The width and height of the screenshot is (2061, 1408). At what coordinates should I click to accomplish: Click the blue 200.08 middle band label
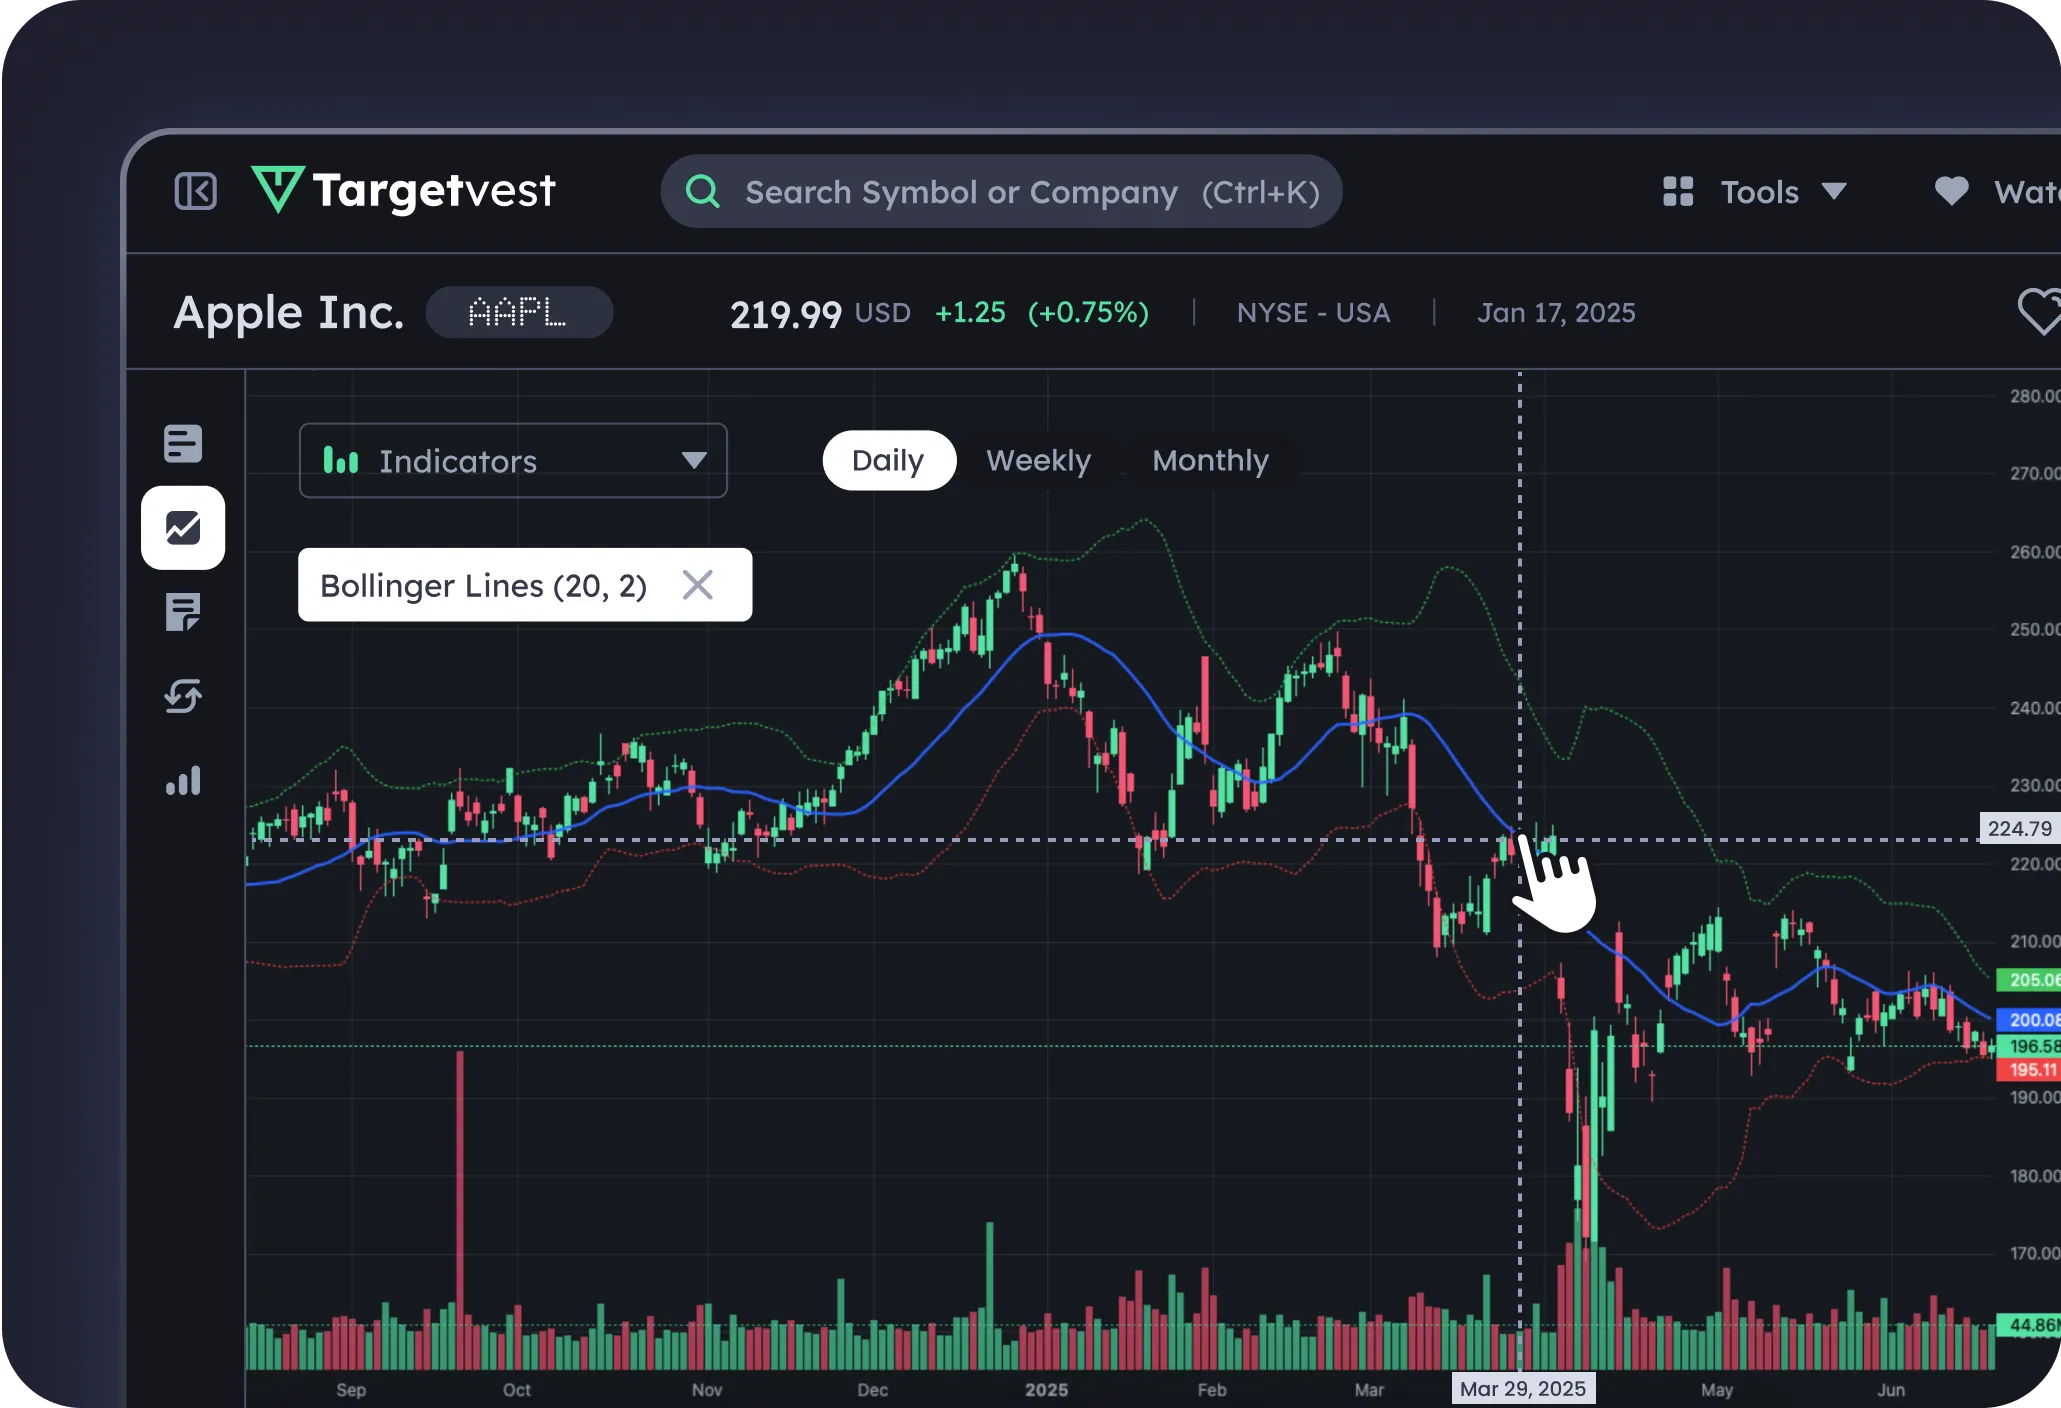(x=2029, y=1020)
